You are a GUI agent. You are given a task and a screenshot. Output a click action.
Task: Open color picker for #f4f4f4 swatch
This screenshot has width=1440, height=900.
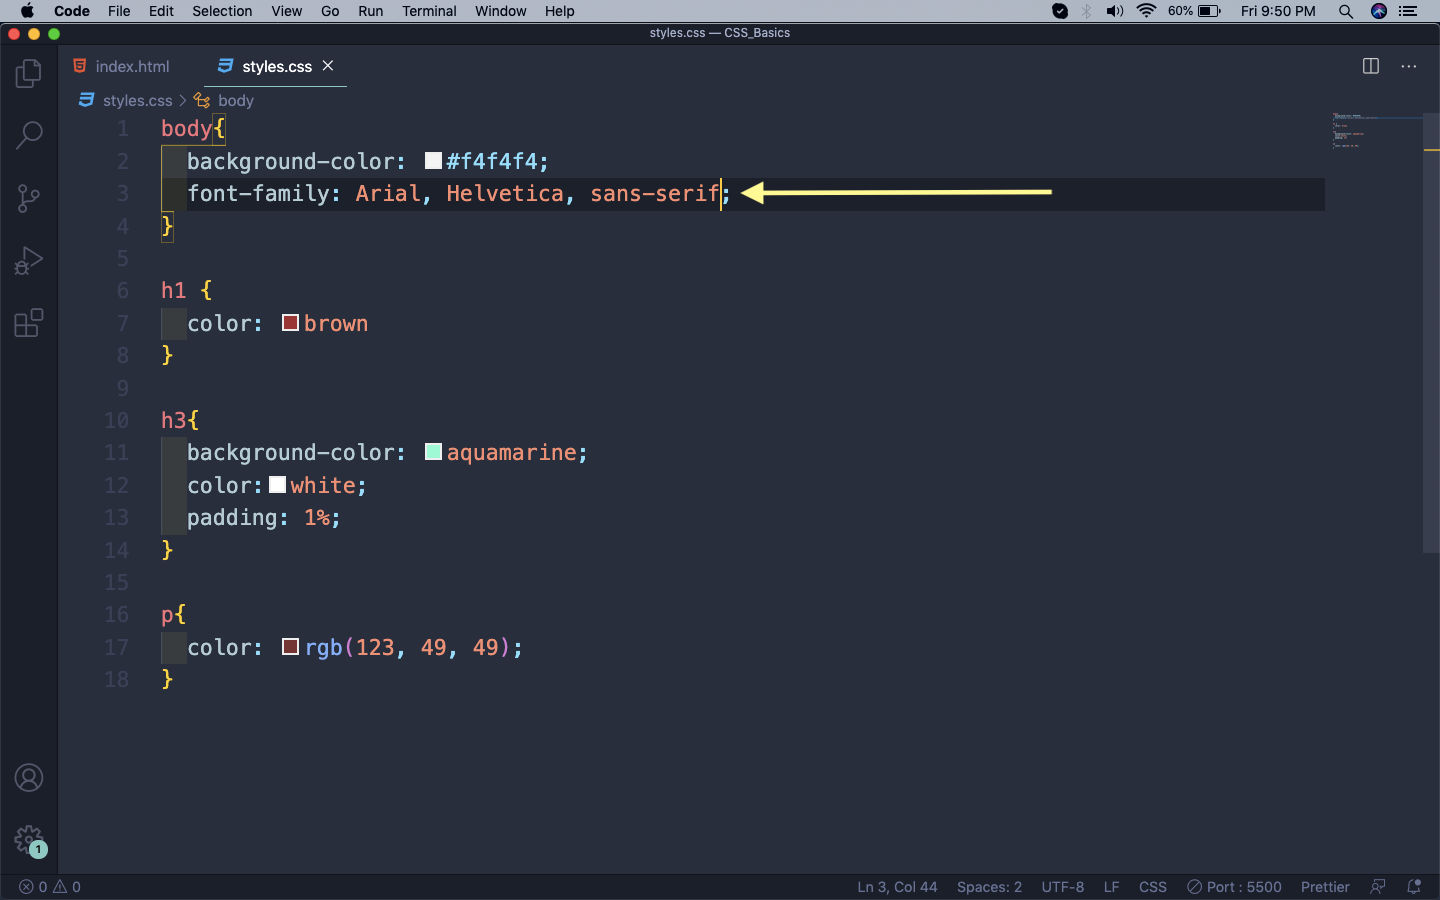click(x=433, y=161)
